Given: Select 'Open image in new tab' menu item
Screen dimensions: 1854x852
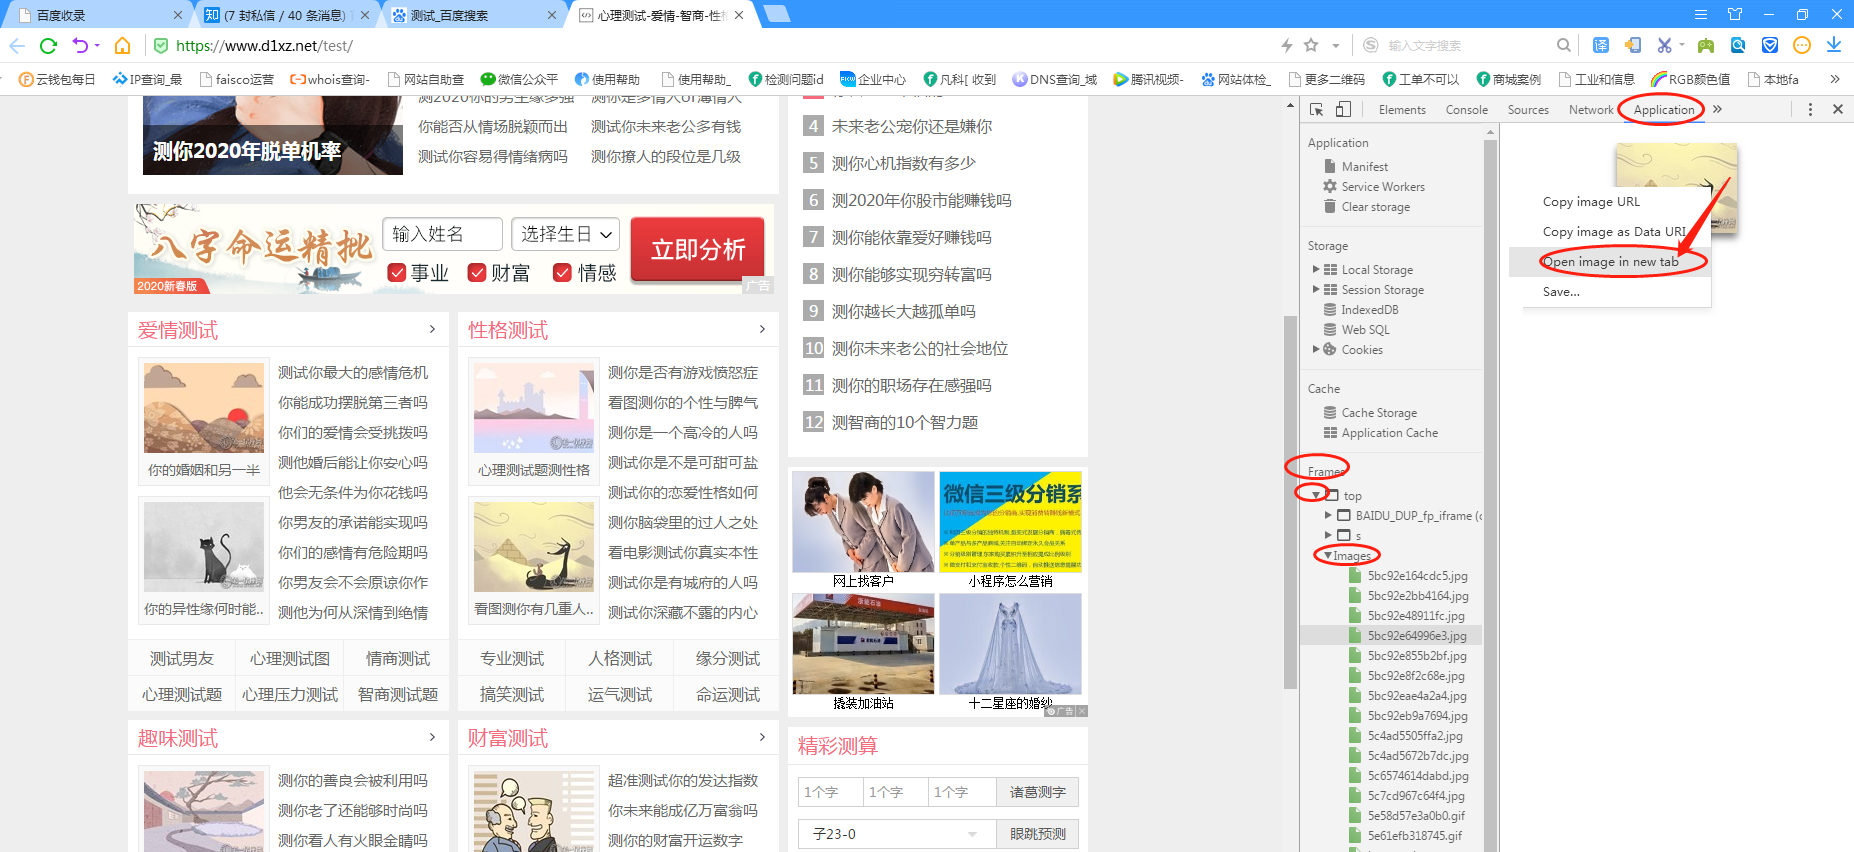Looking at the screenshot, I should tap(1610, 262).
